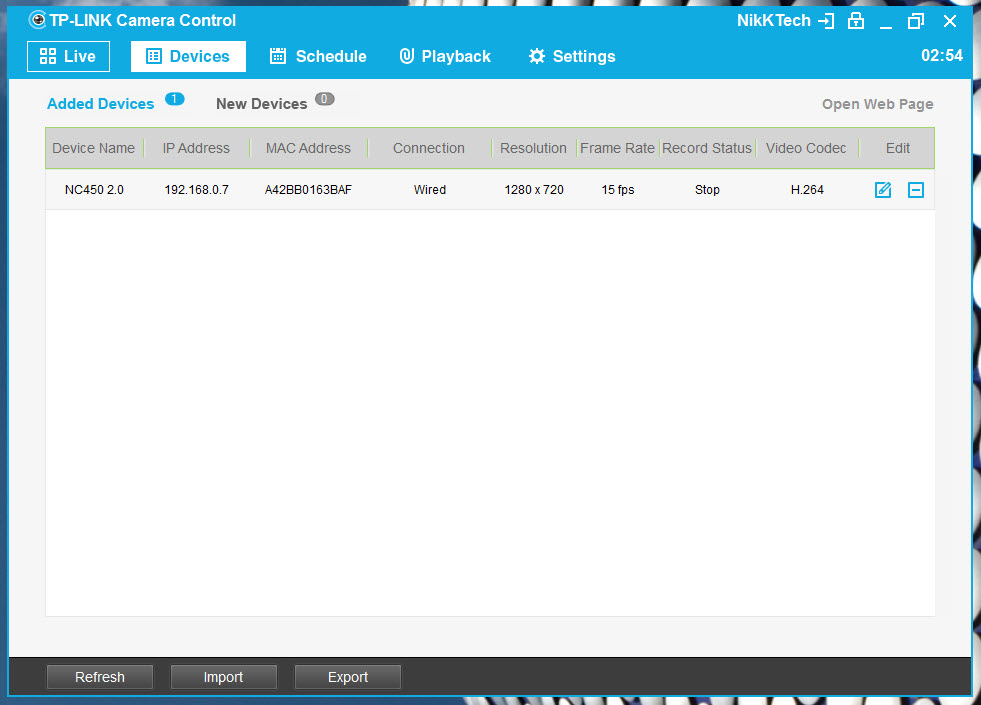Click the Import button
Viewport: 981px width, 705px height.
pyautogui.click(x=223, y=677)
